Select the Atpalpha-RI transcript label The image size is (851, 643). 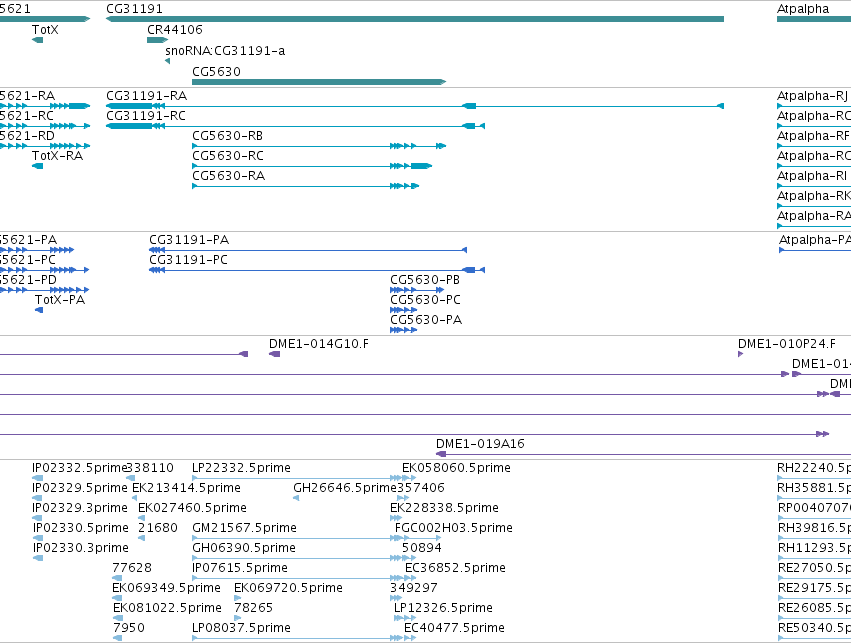(812, 176)
